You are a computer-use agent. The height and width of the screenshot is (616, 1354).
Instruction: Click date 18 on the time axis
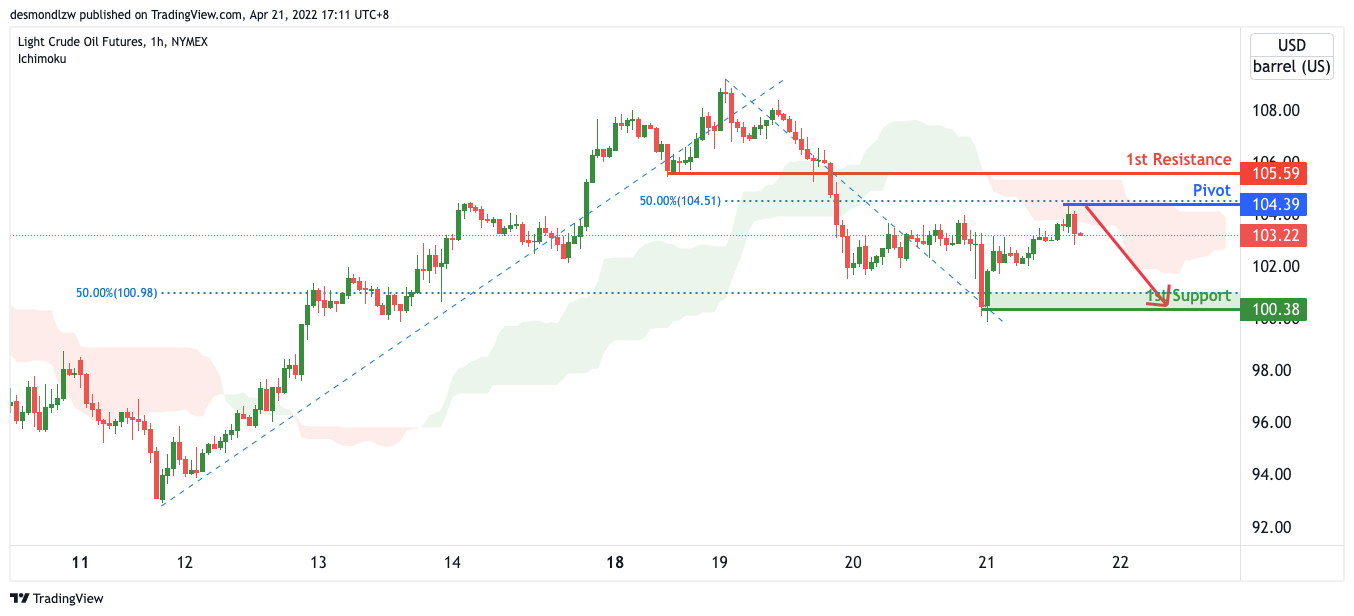615,562
